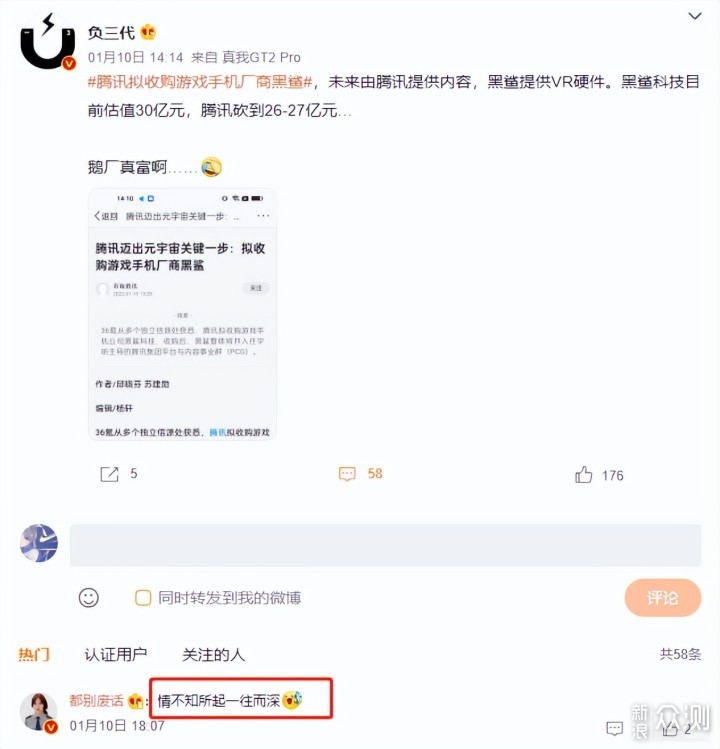Open comments via the speech bubble icon
This screenshot has width=720, height=749.
(x=347, y=474)
